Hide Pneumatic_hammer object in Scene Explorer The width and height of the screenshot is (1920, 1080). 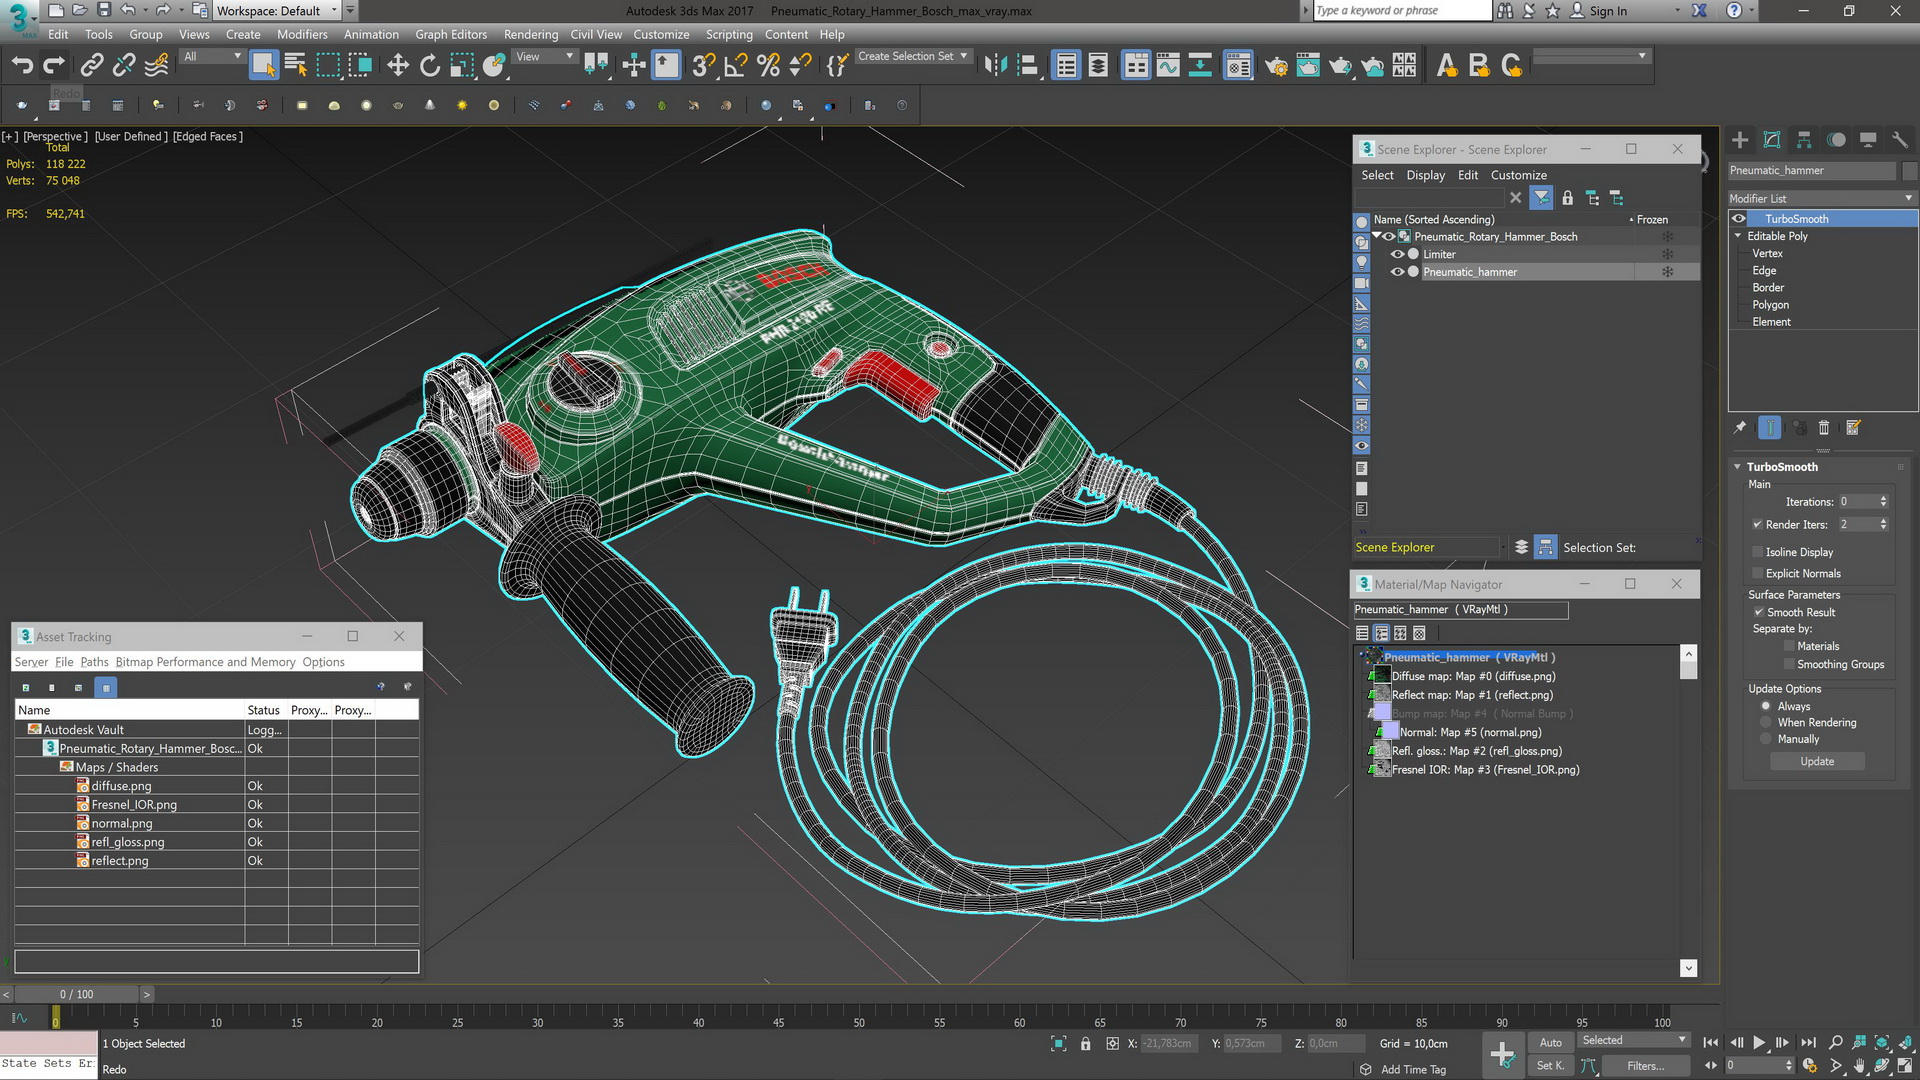click(1398, 272)
